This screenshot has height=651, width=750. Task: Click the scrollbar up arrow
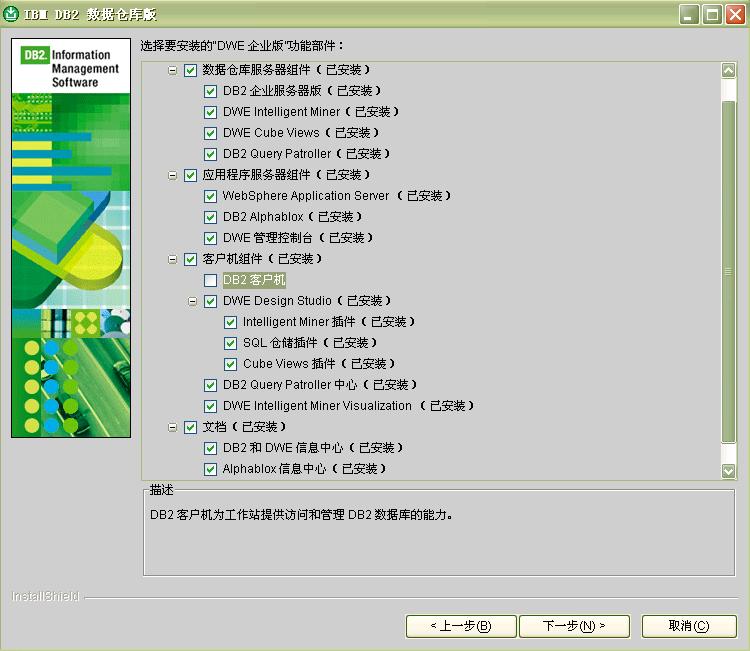coord(728,71)
